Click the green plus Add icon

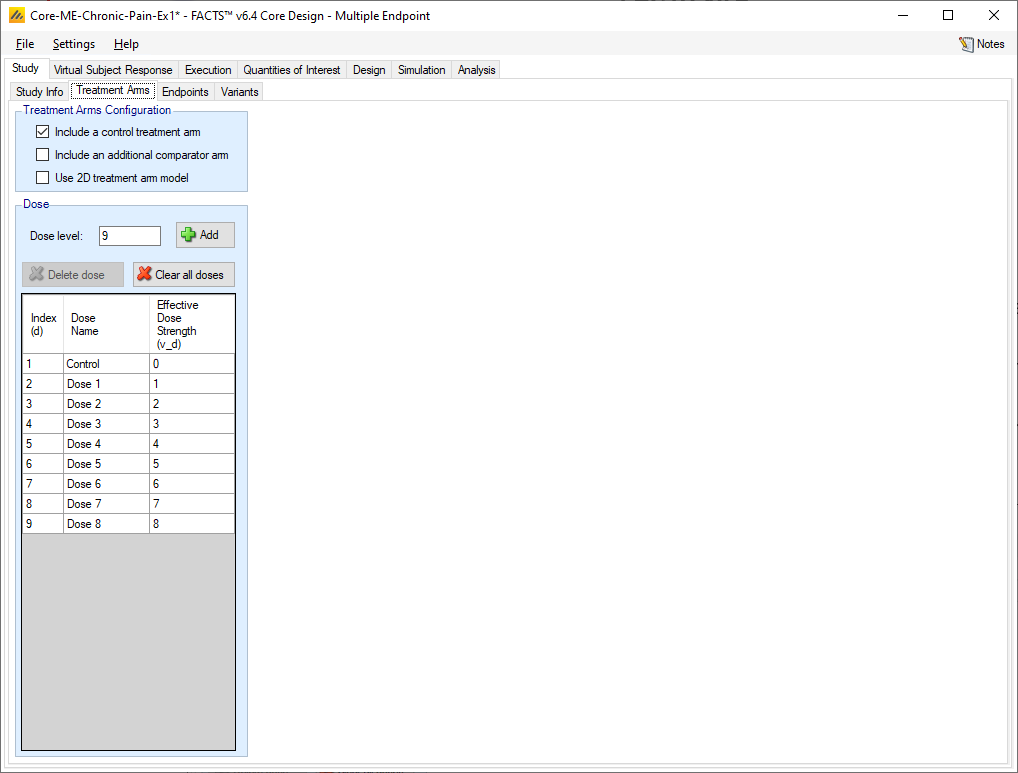tap(188, 235)
